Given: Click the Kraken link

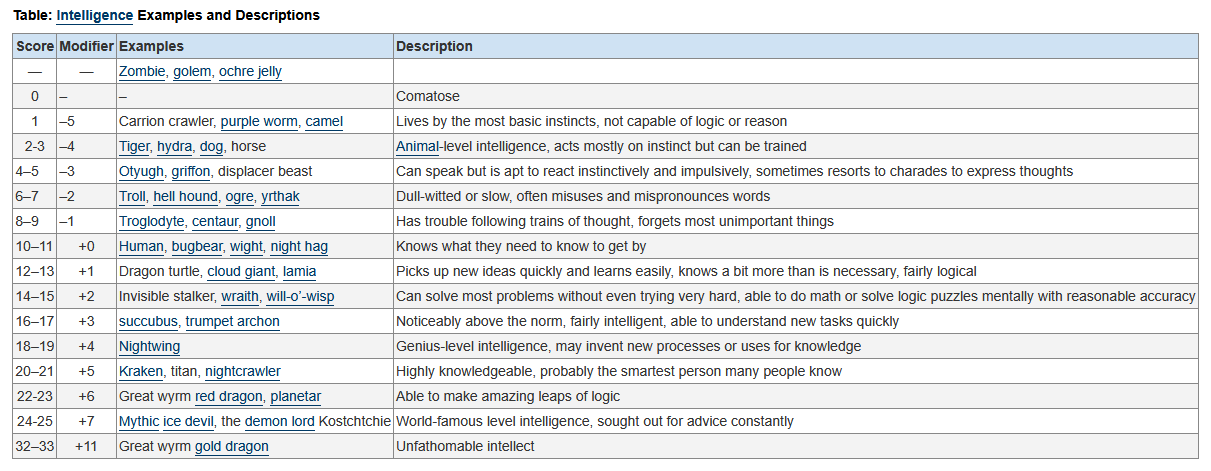Looking at the screenshot, I should (141, 371).
